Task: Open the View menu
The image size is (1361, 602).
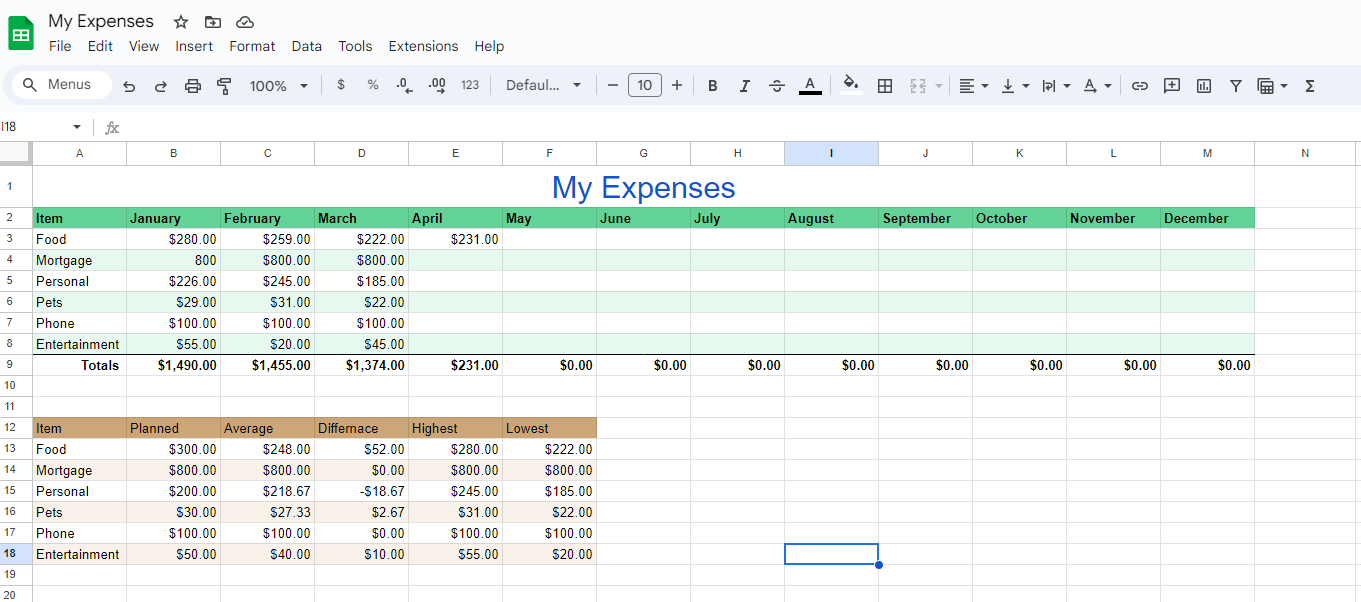Action: (x=144, y=46)
